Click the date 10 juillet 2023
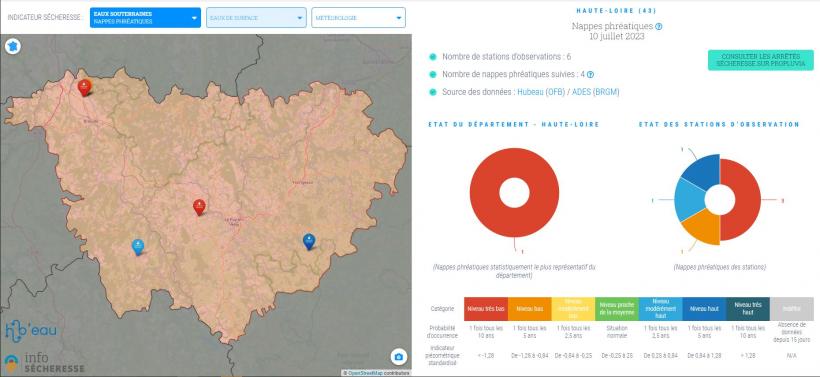820x377 pixels. 617,37
